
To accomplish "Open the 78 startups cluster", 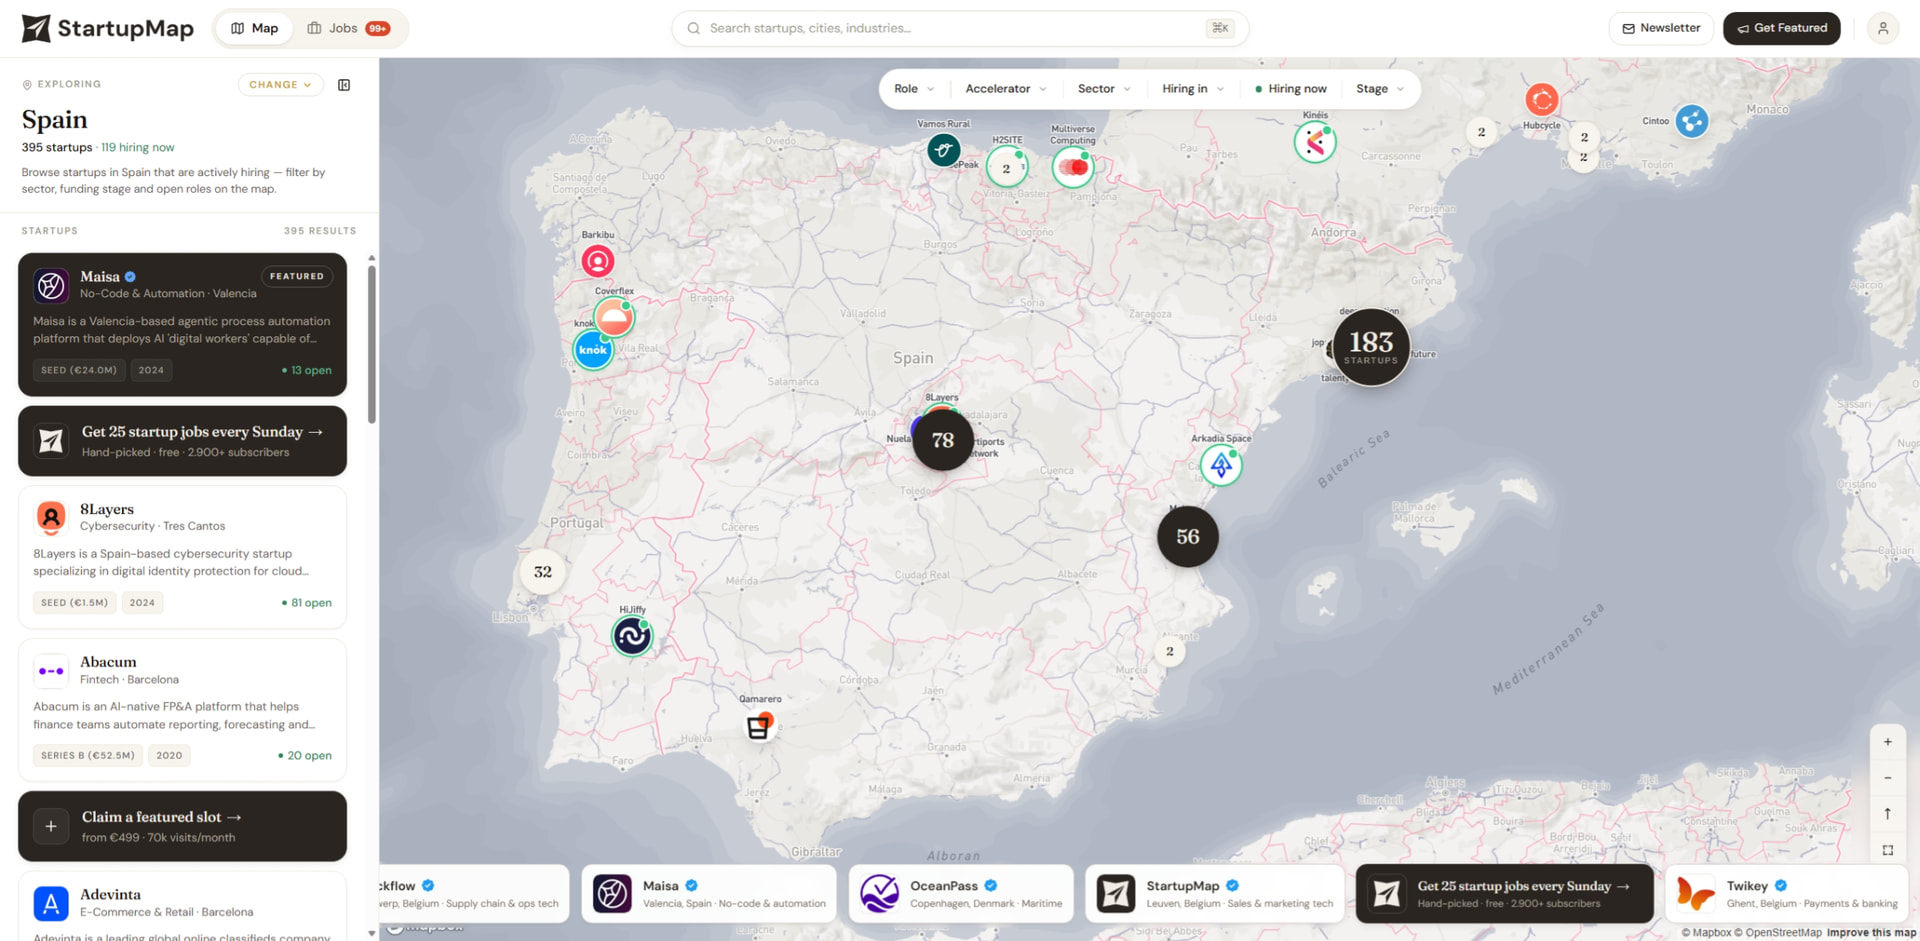I will [x=942, y=440].
